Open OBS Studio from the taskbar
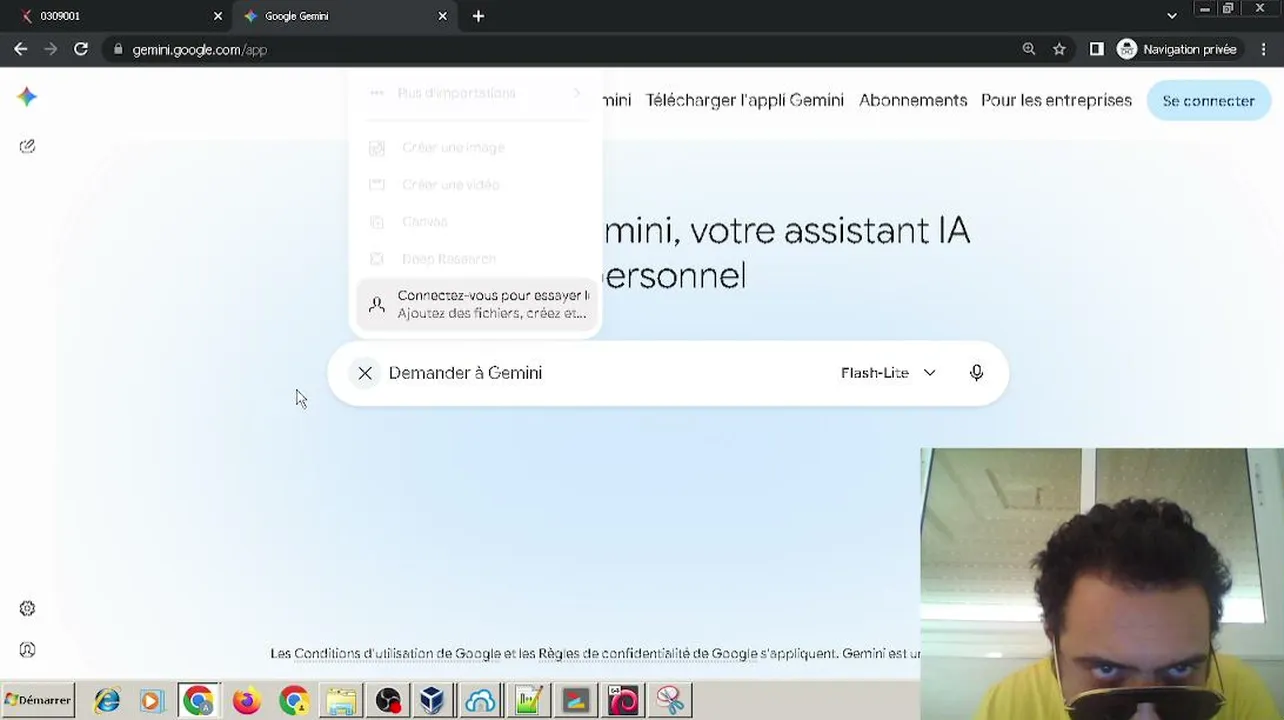The width and height of the screenshot is (1284, 720). pos(388,700)
